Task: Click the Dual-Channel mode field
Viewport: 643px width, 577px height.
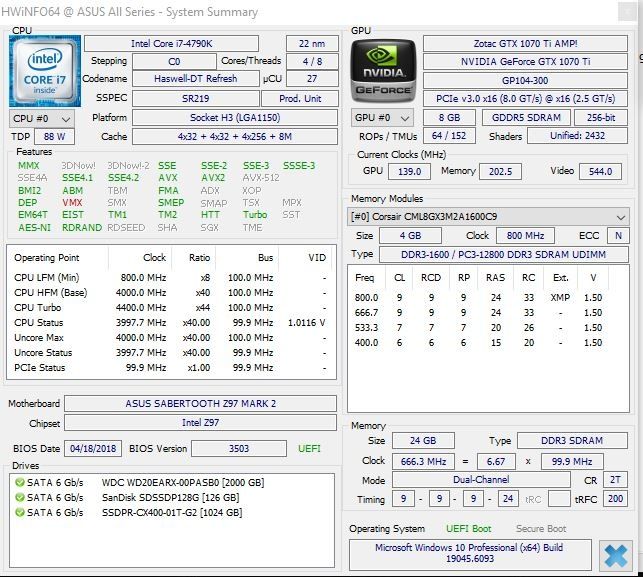Action: pos(481,480)
